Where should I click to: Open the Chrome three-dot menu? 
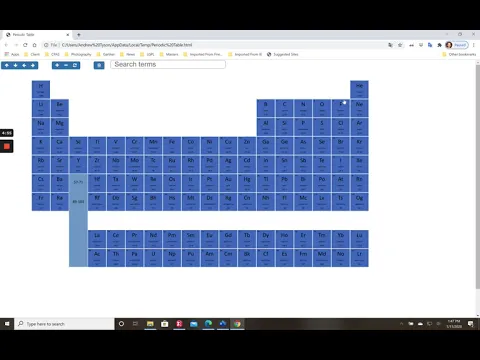pyautogui.click(x=473, y=45)
